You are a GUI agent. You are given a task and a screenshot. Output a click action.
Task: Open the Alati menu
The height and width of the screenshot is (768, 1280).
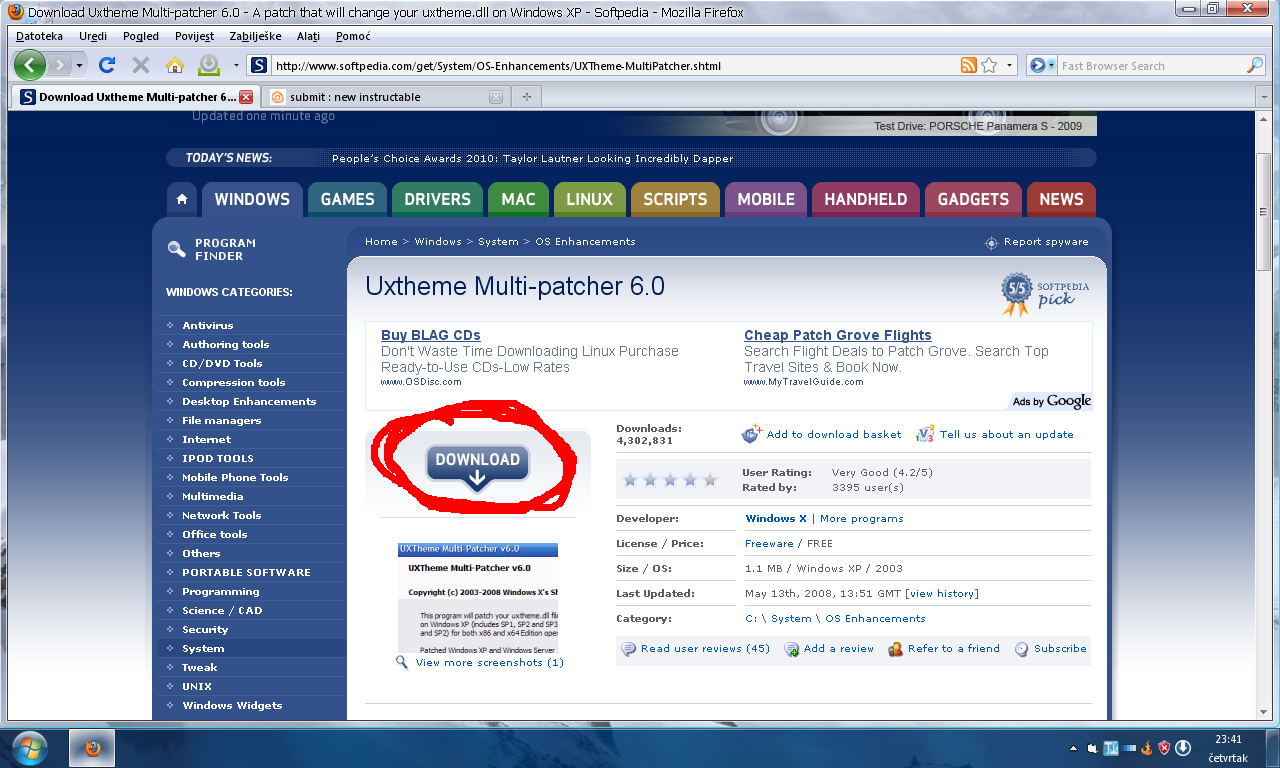coord(308,36)
